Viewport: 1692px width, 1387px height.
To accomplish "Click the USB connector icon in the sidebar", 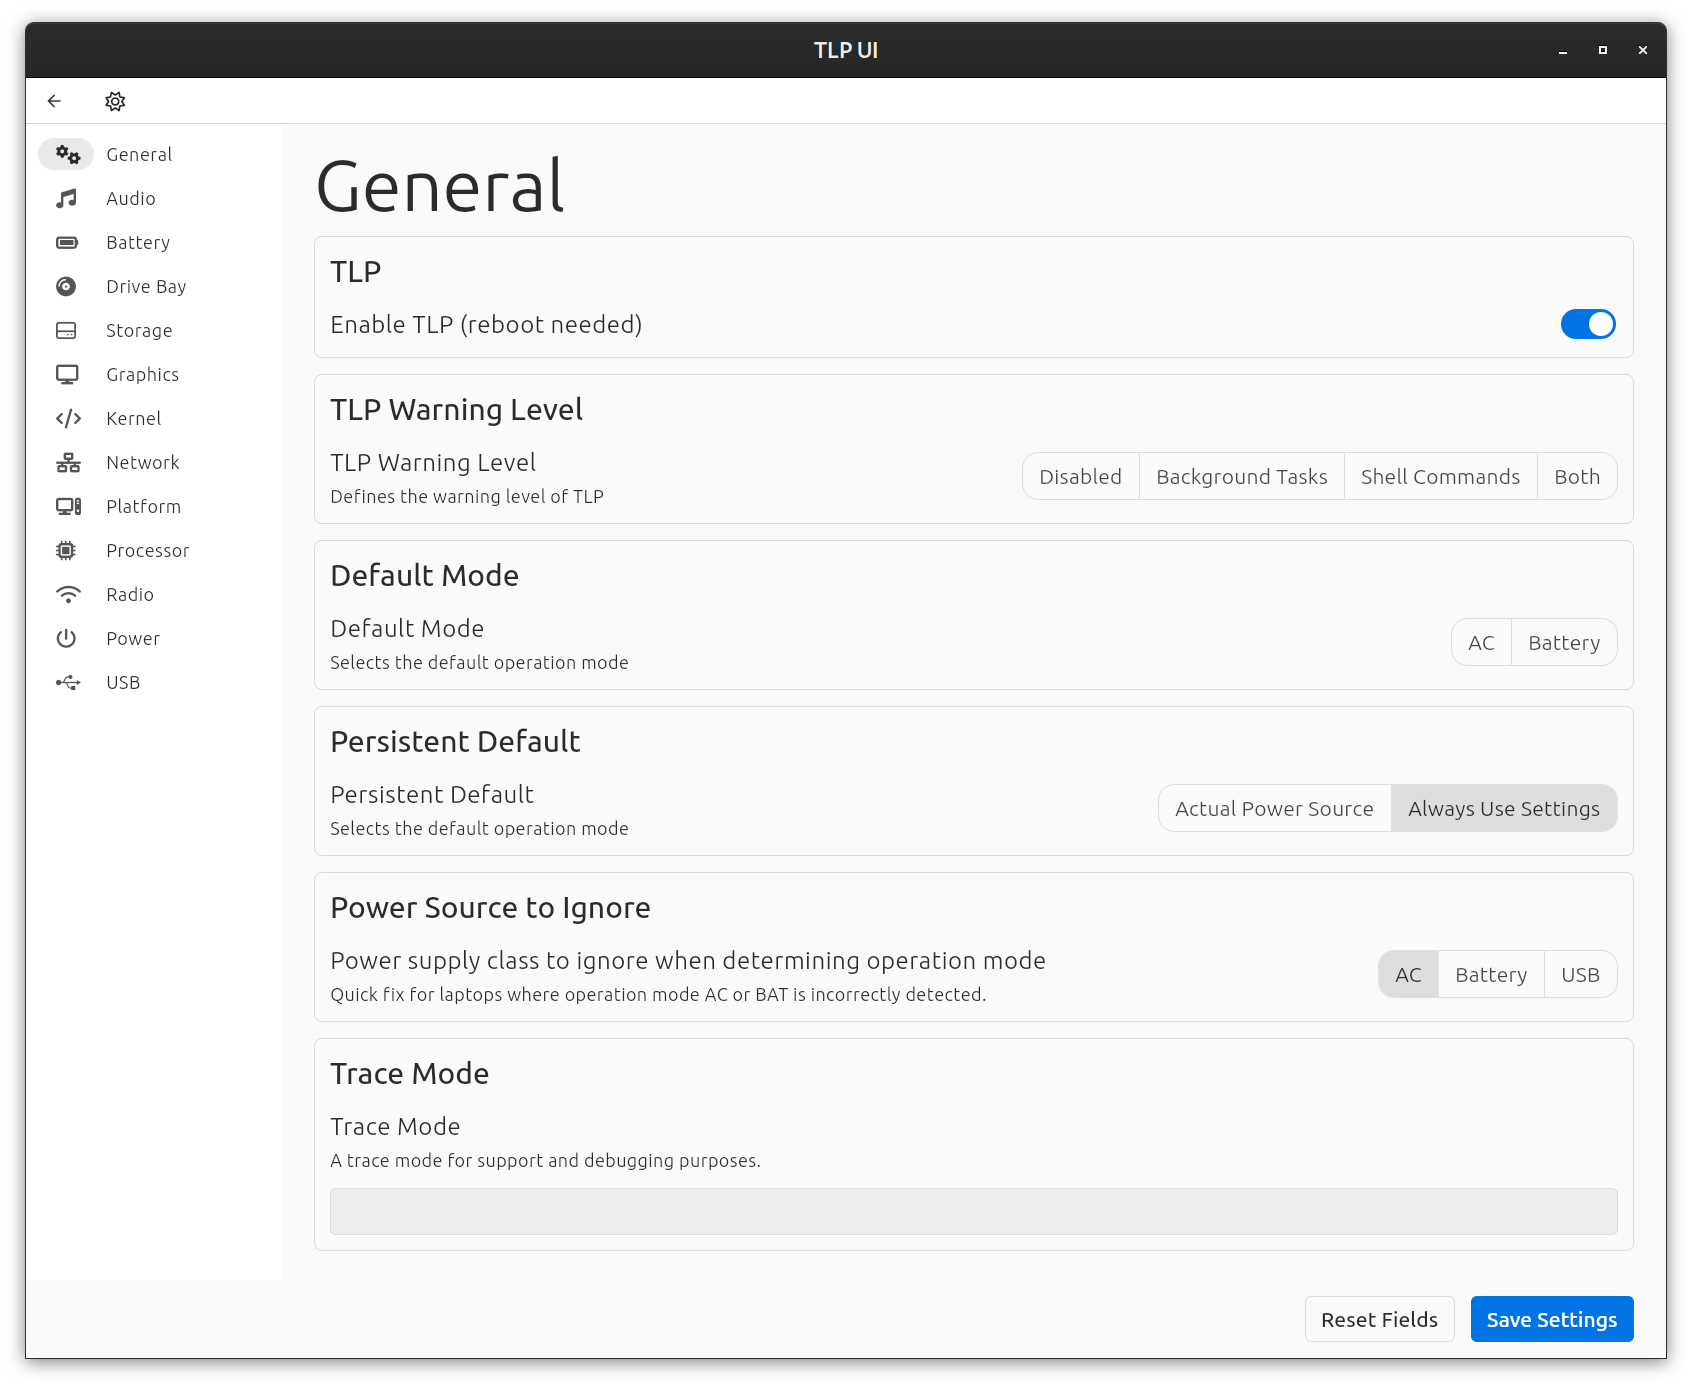I will 67,682.
